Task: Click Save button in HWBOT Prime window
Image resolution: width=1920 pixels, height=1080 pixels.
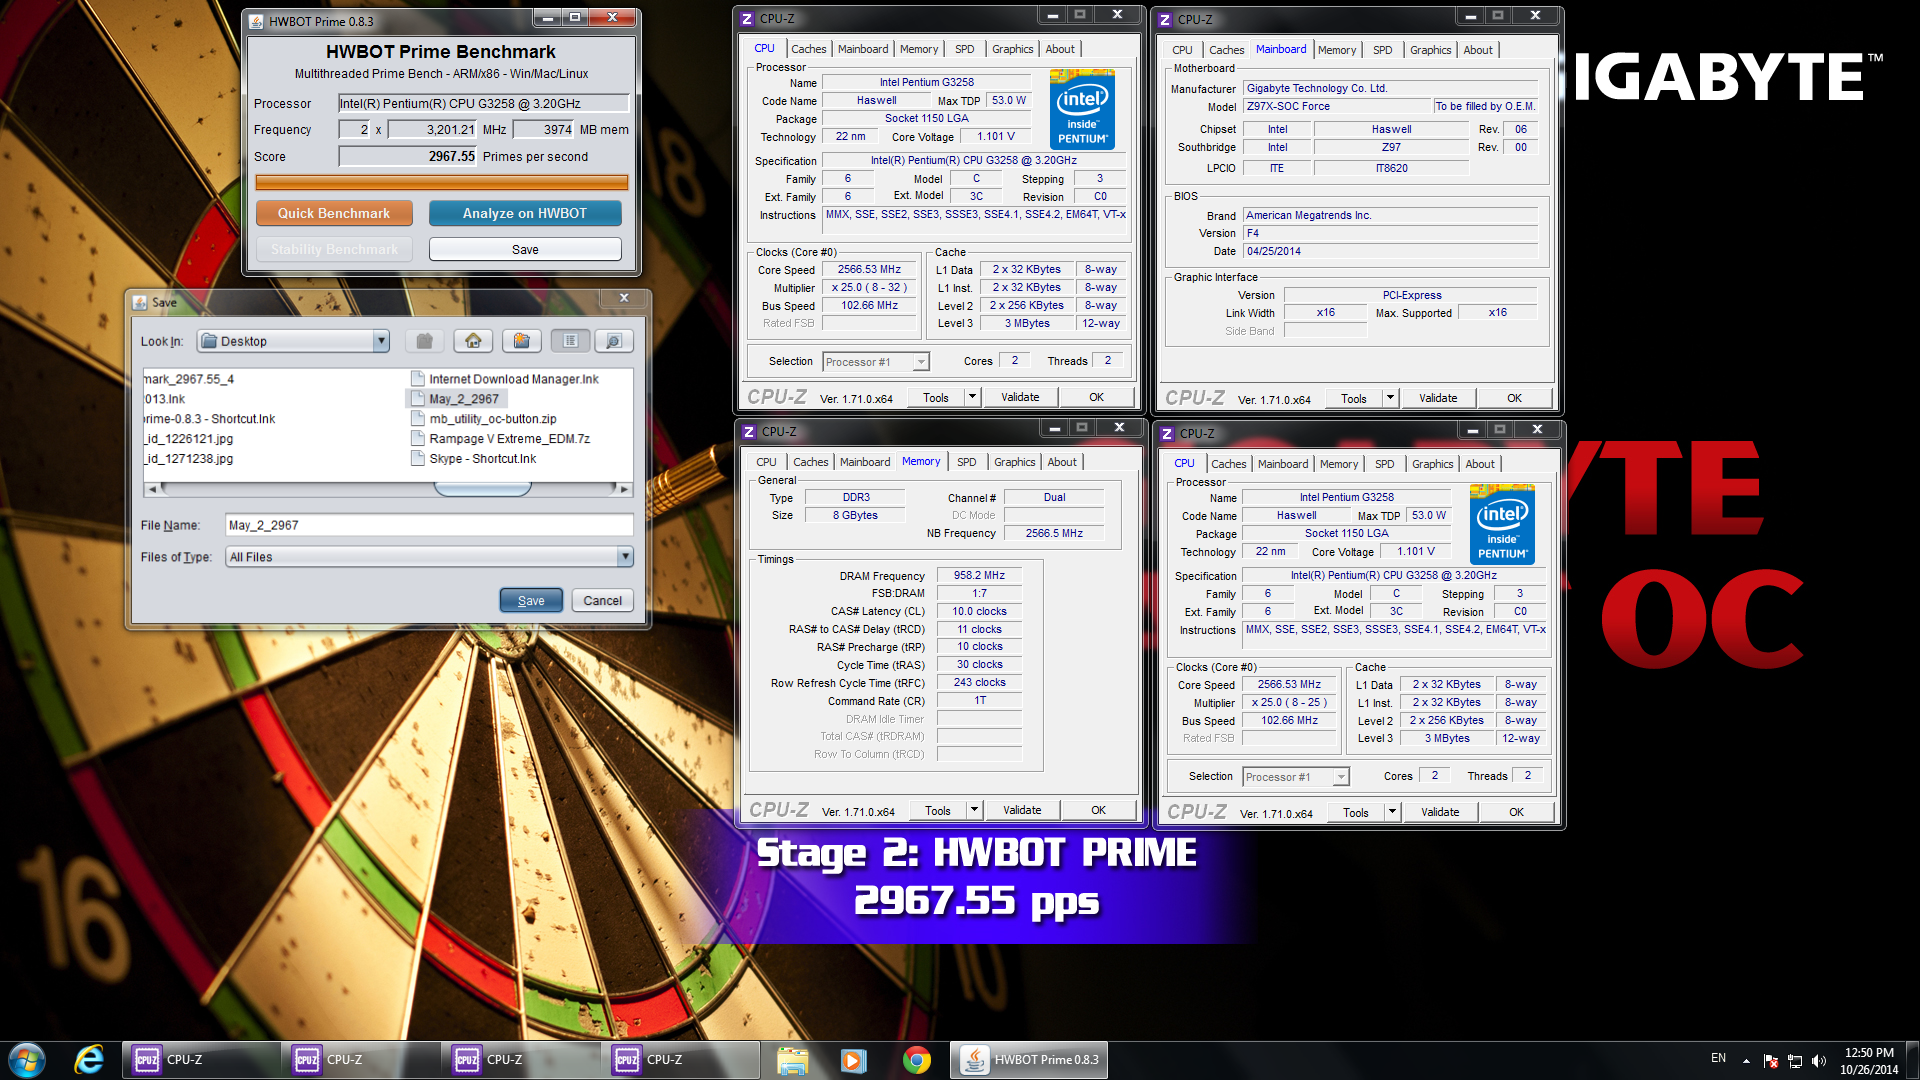Action: pos(525,249)
